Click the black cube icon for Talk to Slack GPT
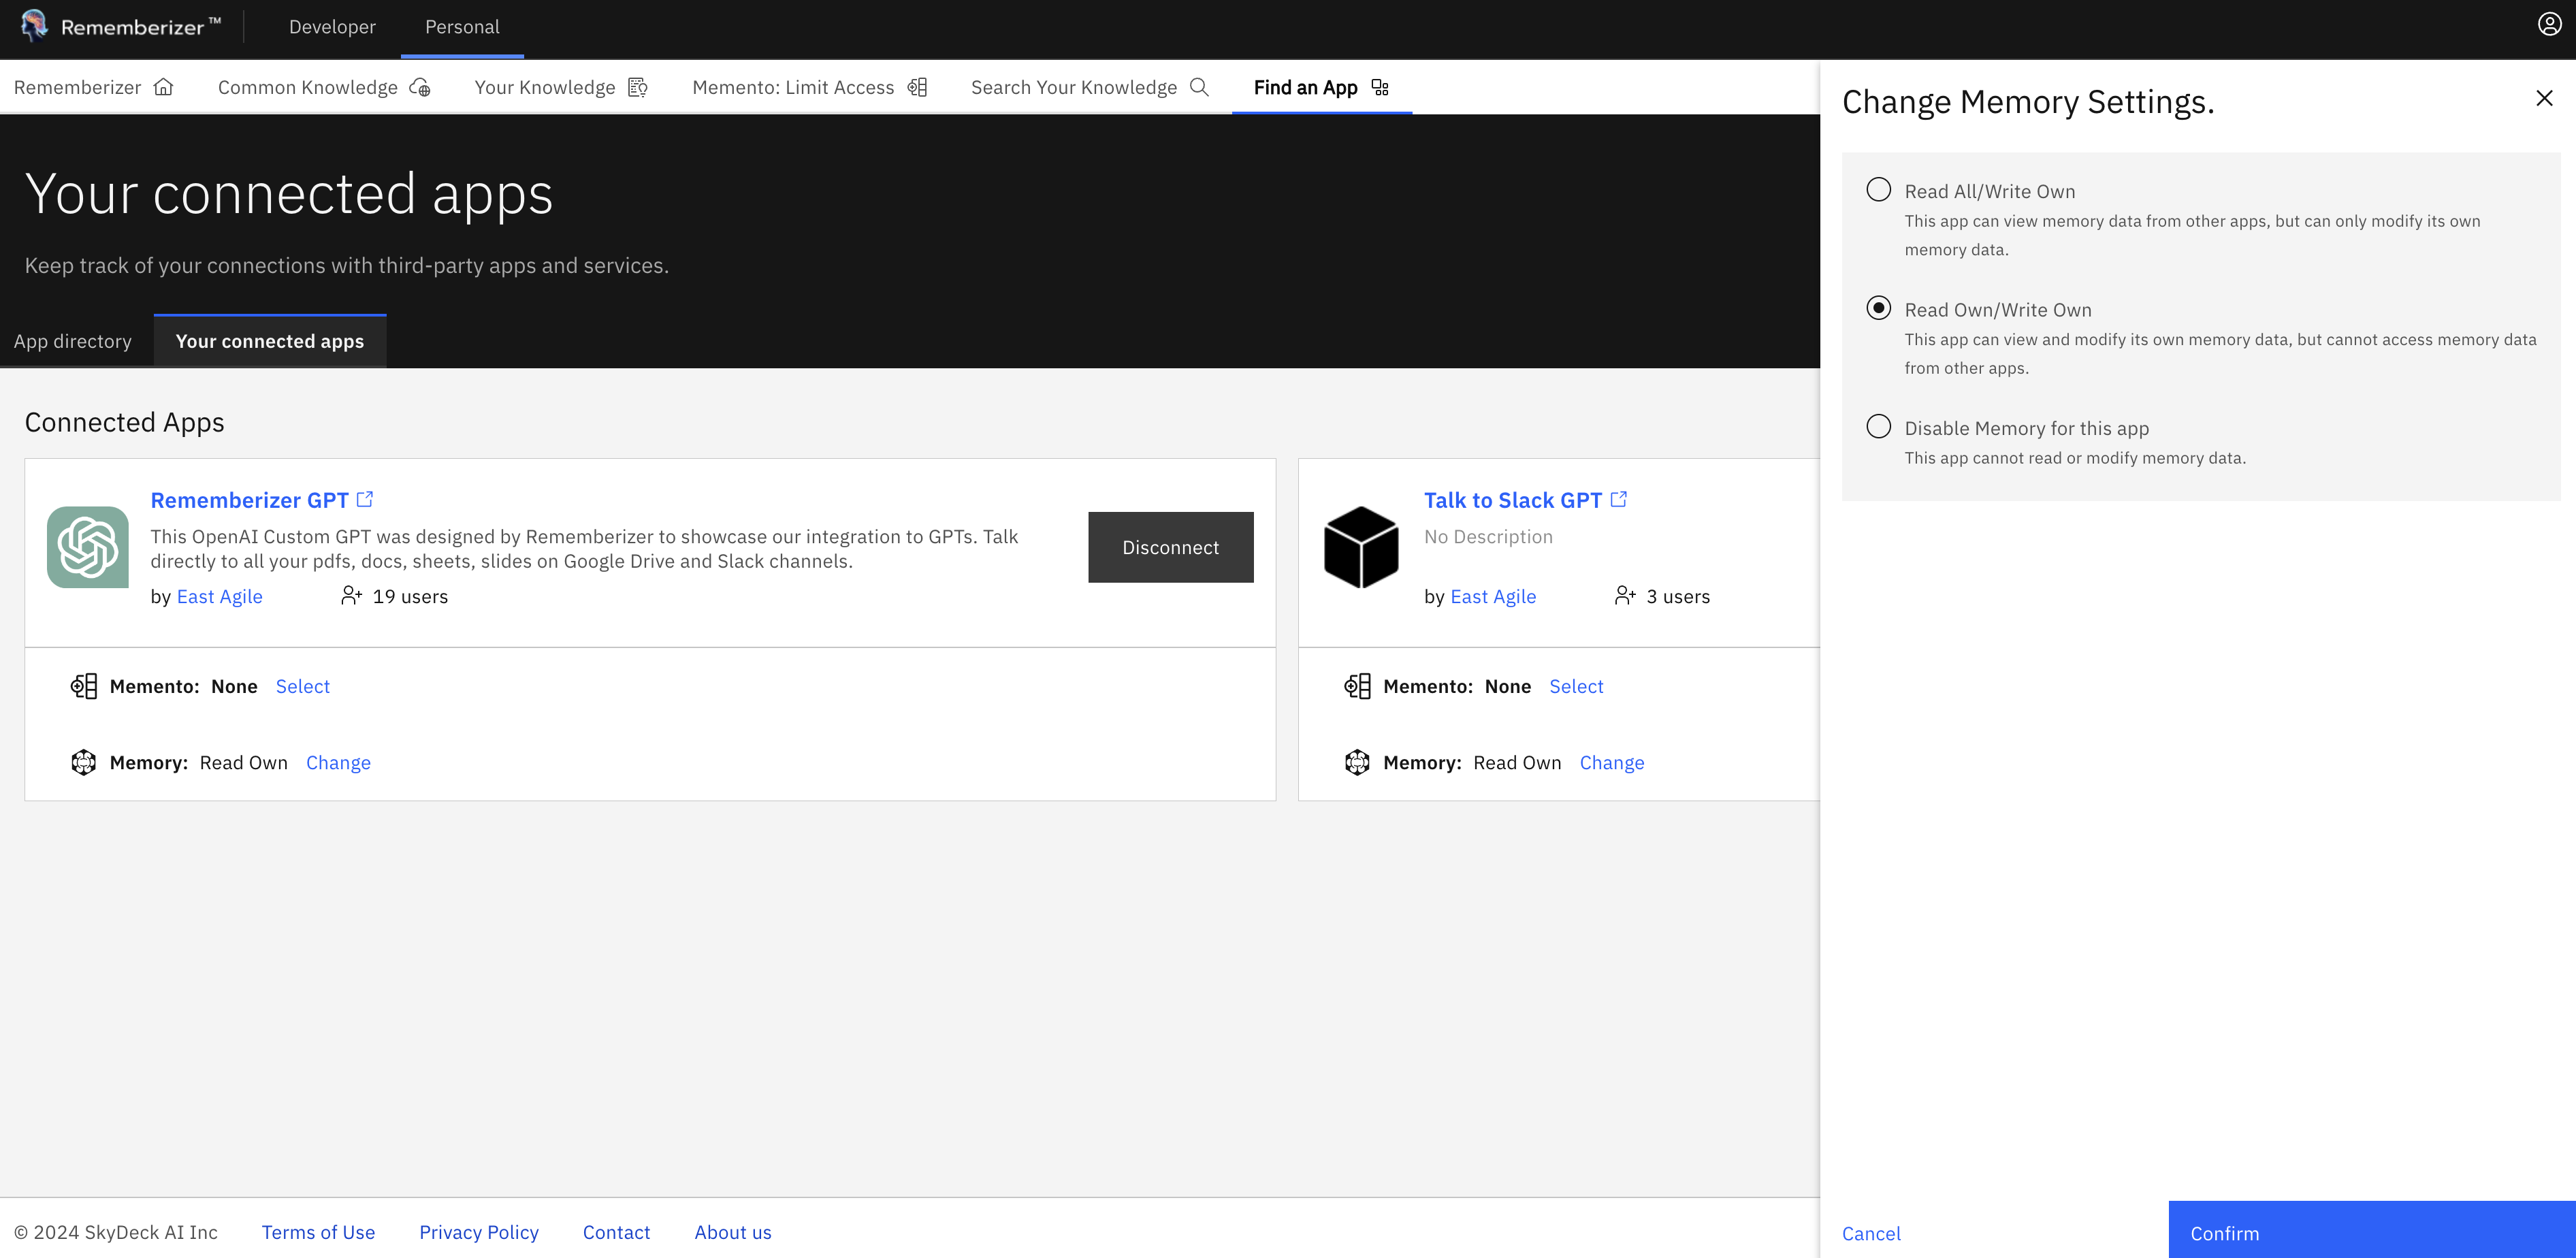Screen dimensions: 2576x1258 [x=1361, y=547]
